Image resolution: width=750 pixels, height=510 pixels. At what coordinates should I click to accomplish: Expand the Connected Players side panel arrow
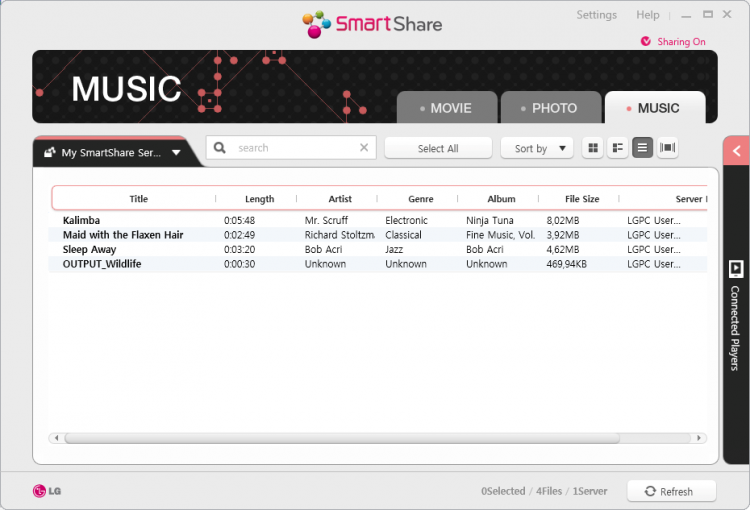(x=736, y=152)
